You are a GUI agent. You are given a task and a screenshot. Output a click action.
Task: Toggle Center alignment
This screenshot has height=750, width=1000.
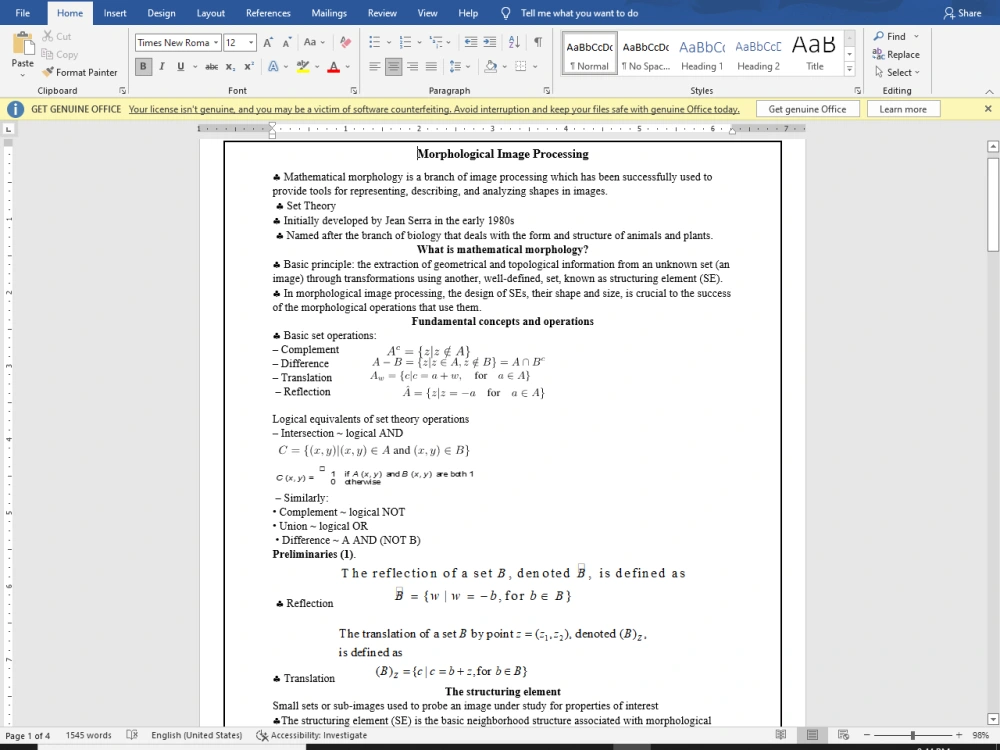click(x=393, y=66)
